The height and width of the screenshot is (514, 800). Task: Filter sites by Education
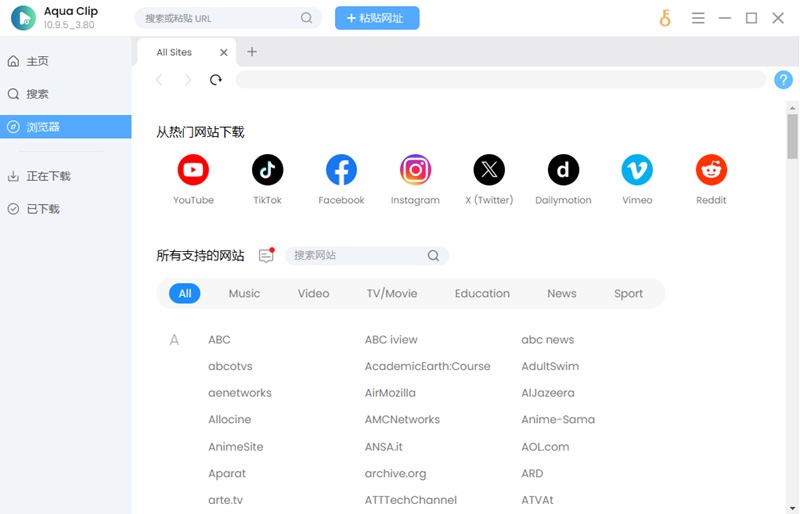pos(482,293)
